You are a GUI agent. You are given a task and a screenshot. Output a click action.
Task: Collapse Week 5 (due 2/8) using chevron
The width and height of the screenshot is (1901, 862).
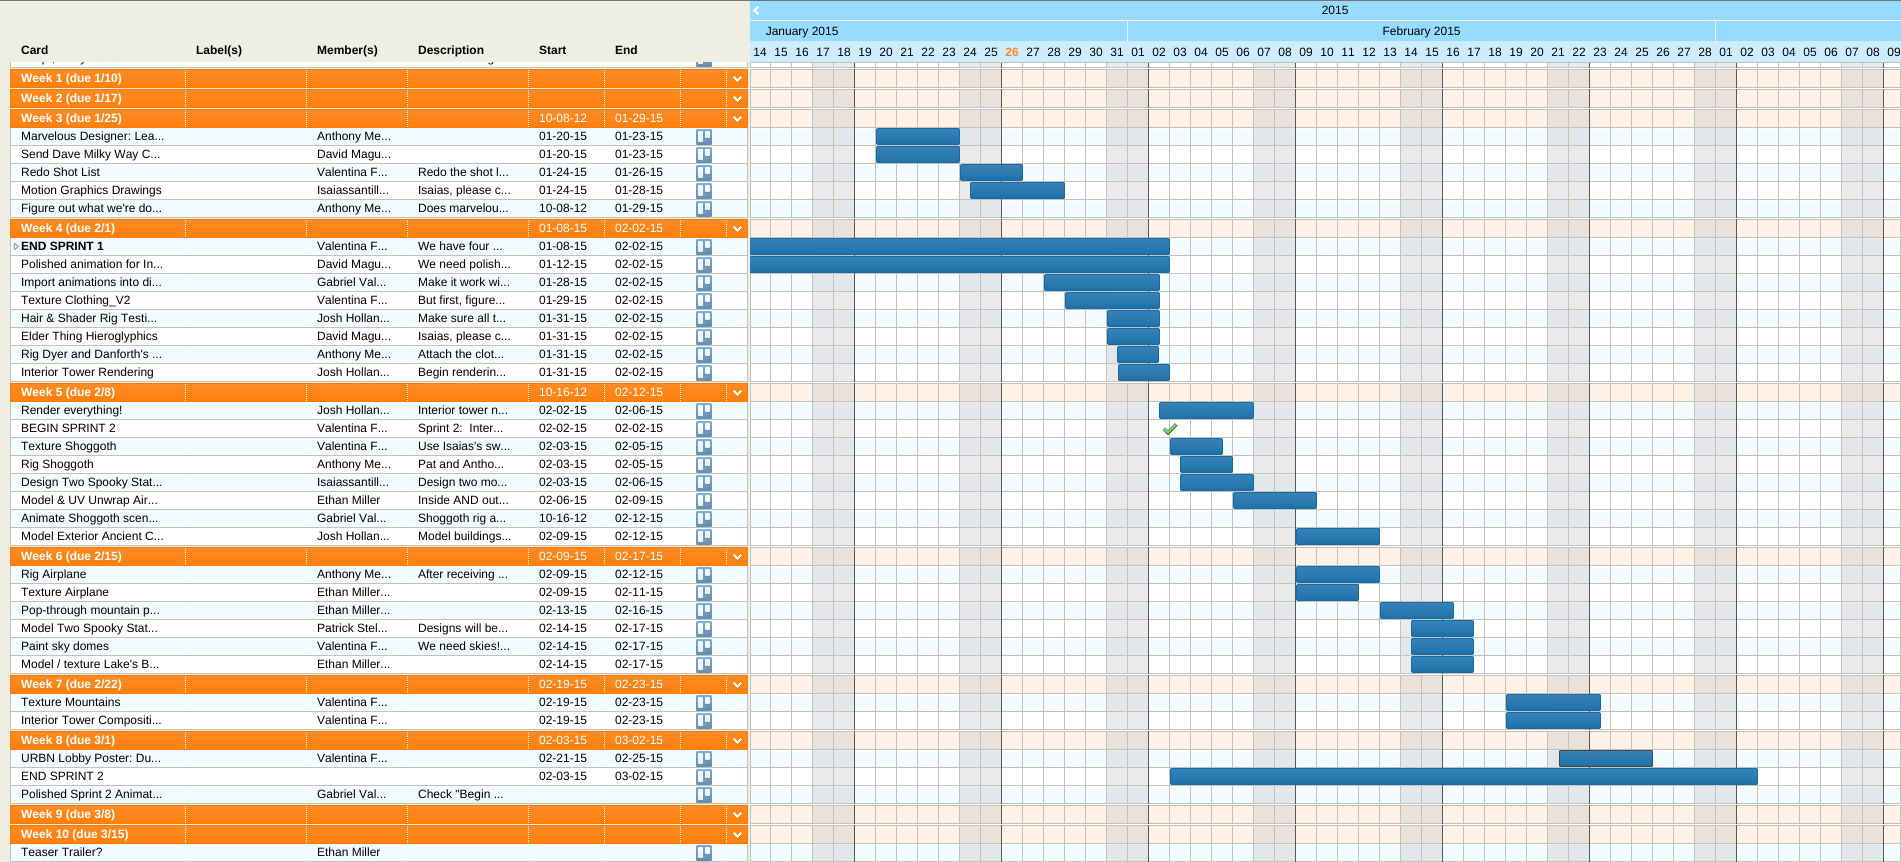[738, 393]
